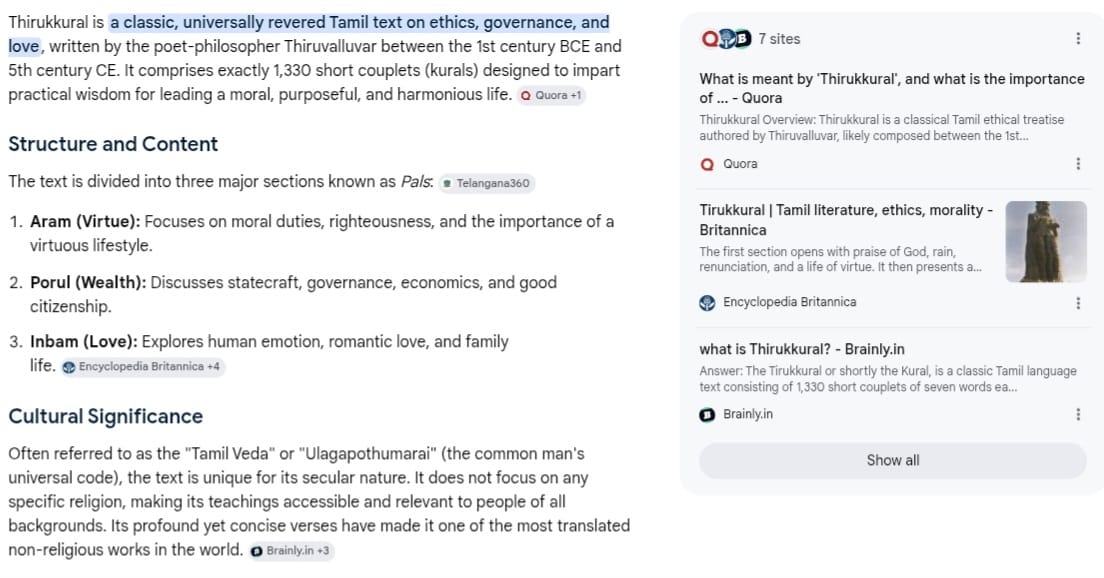1104x578 pixels.
Task: Open three-dot menu for Quora result
Action: tap(1078, 164)
